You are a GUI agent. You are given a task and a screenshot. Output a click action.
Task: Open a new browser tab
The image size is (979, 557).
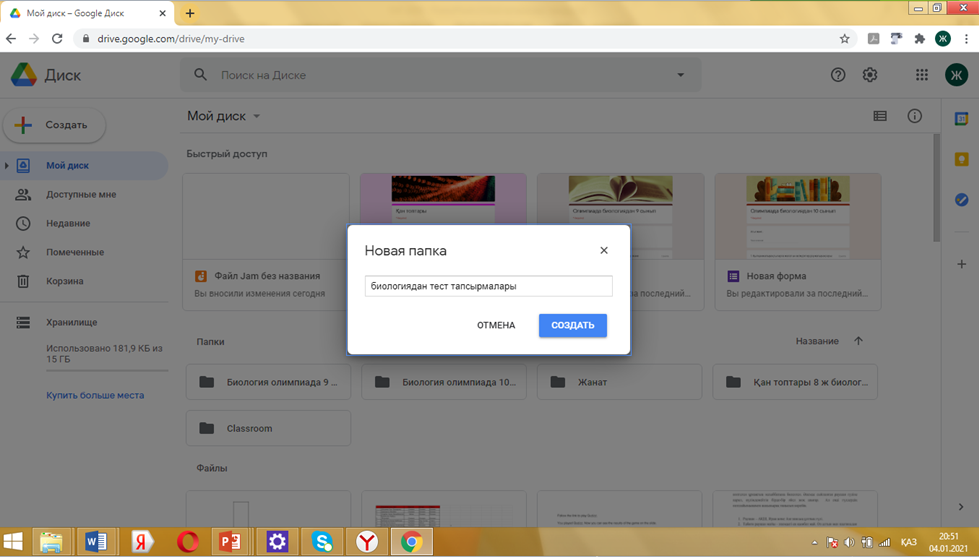pos(190,13)
